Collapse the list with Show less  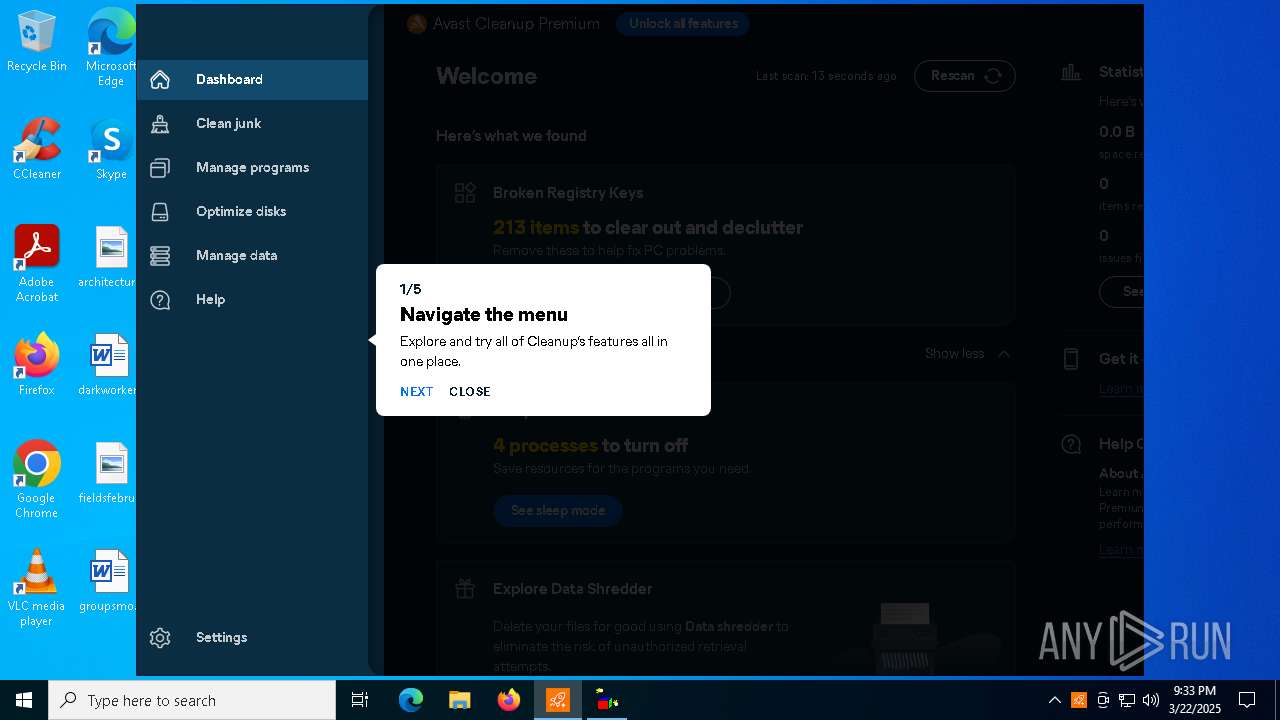coord(967,354)
